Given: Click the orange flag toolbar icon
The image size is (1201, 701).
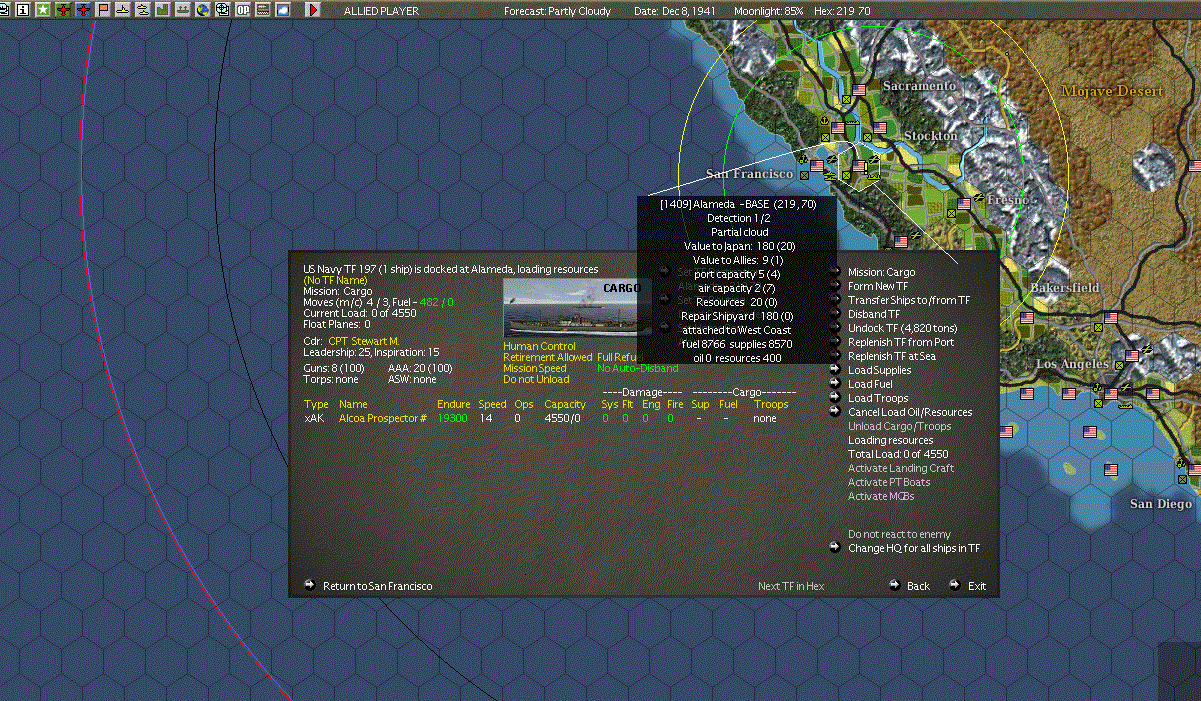Looking at the screenshot, I should click(103, 10).
